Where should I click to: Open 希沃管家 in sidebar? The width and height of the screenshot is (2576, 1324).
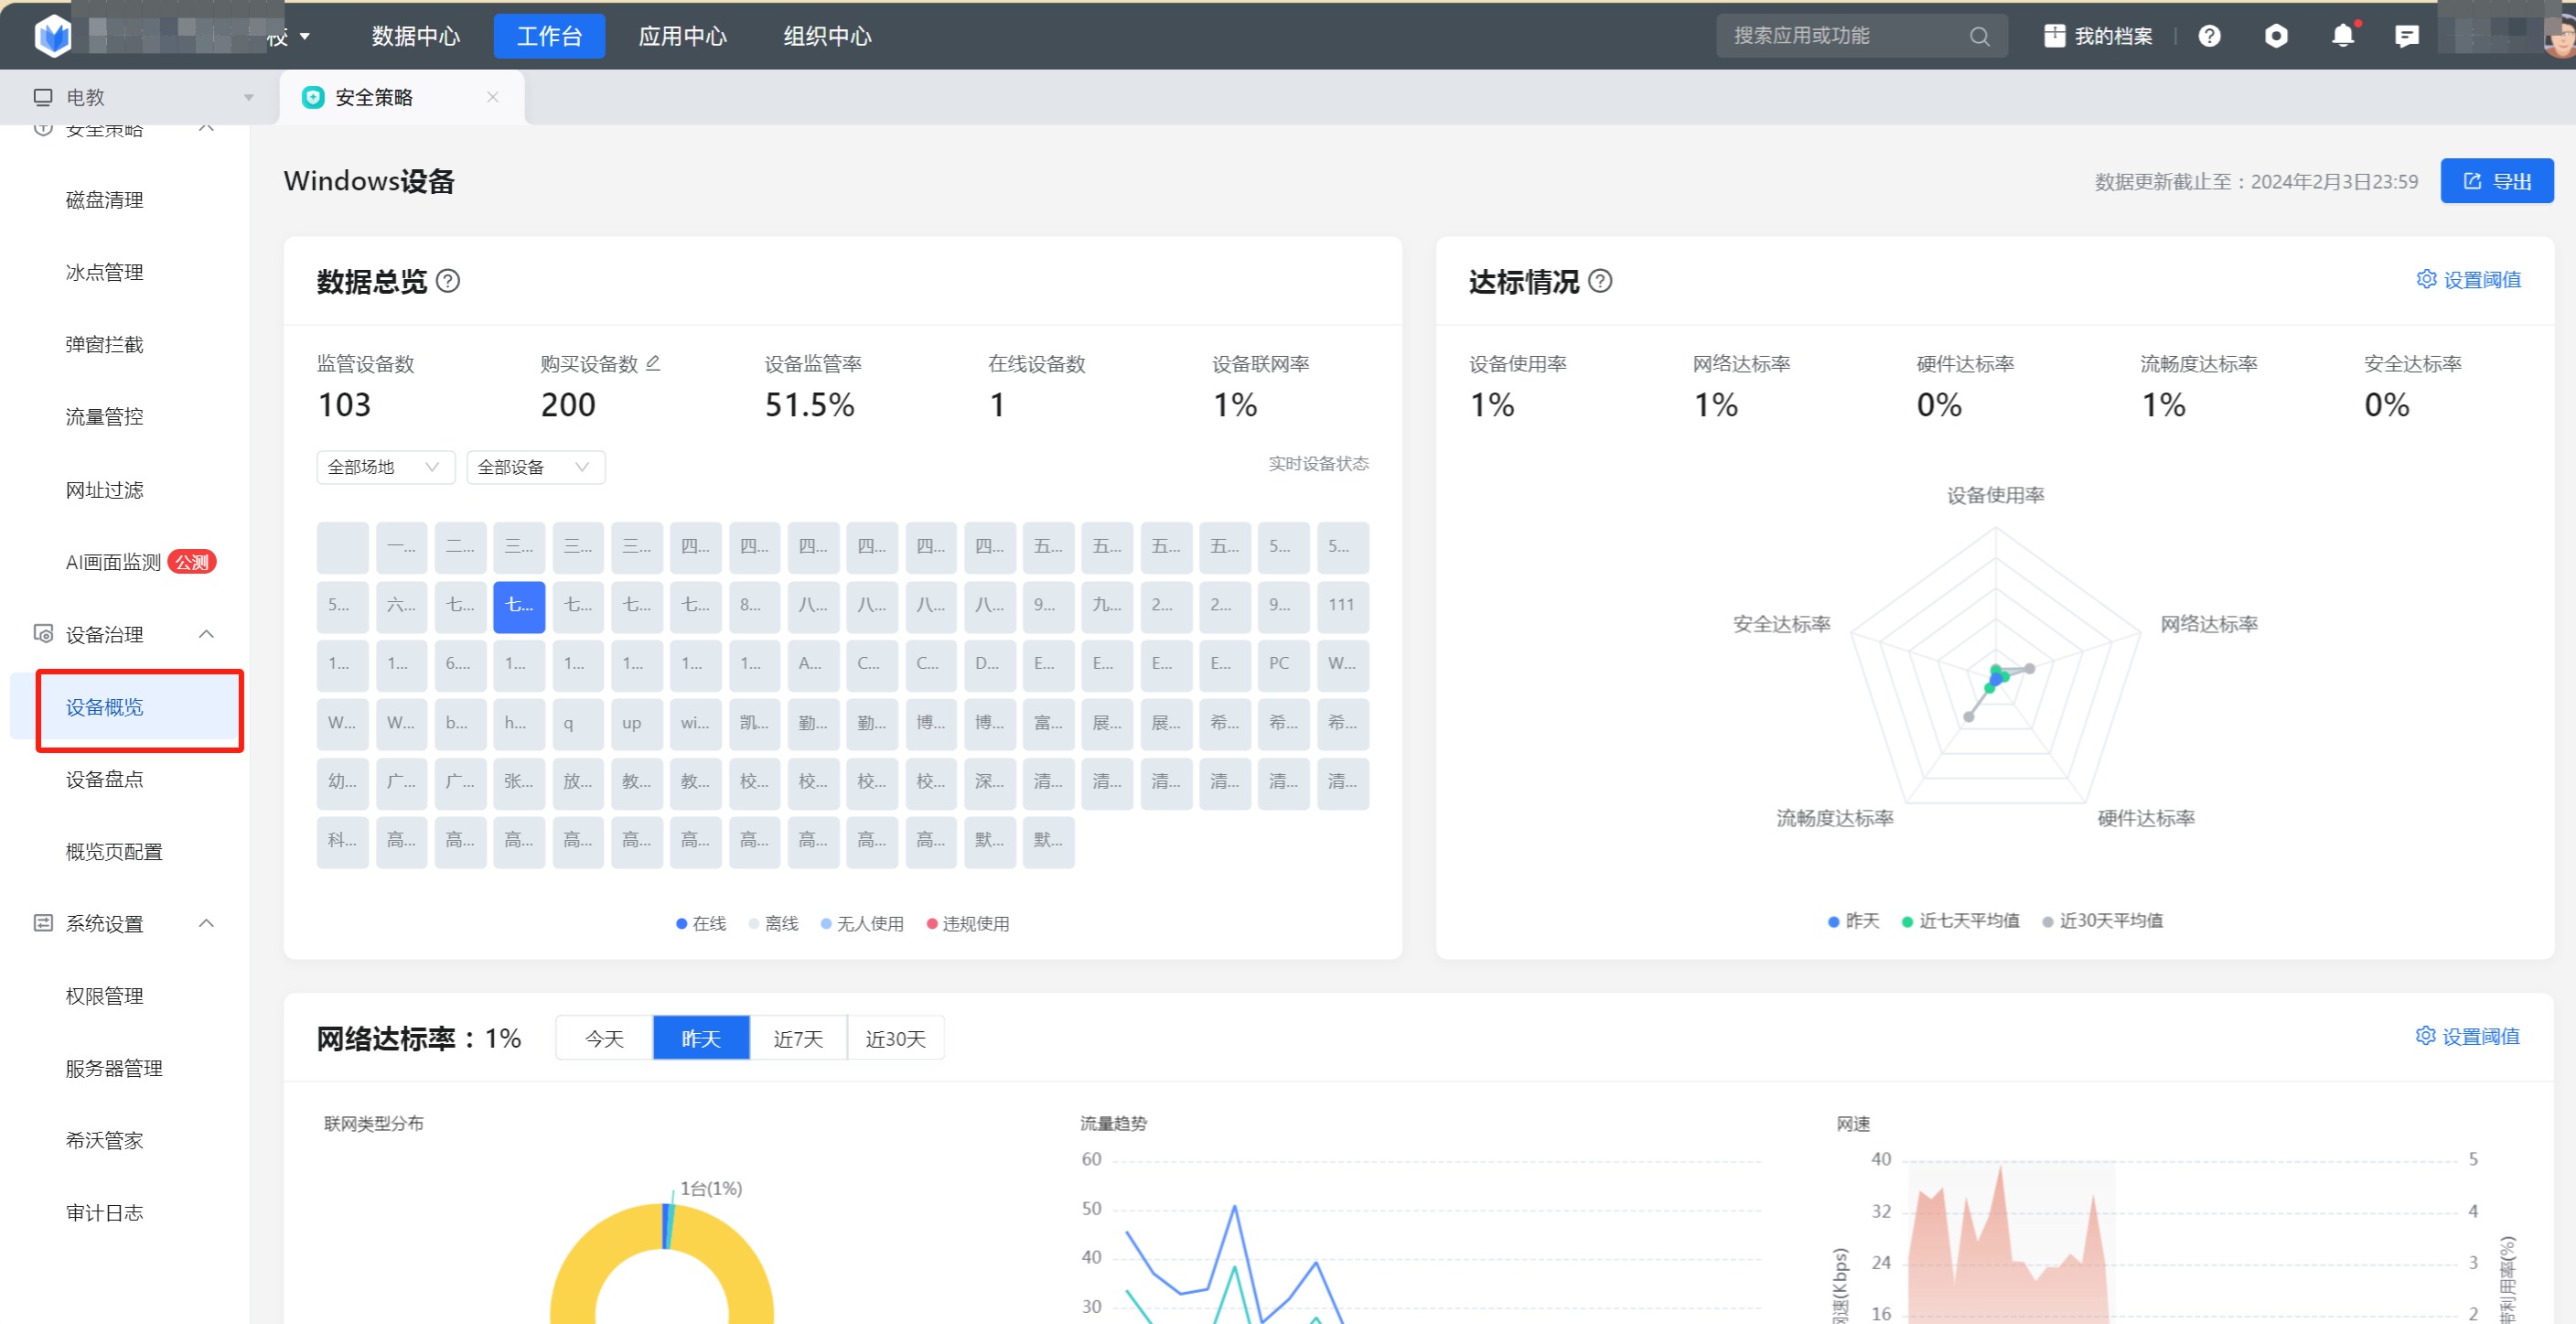[x=104, y=1140]
